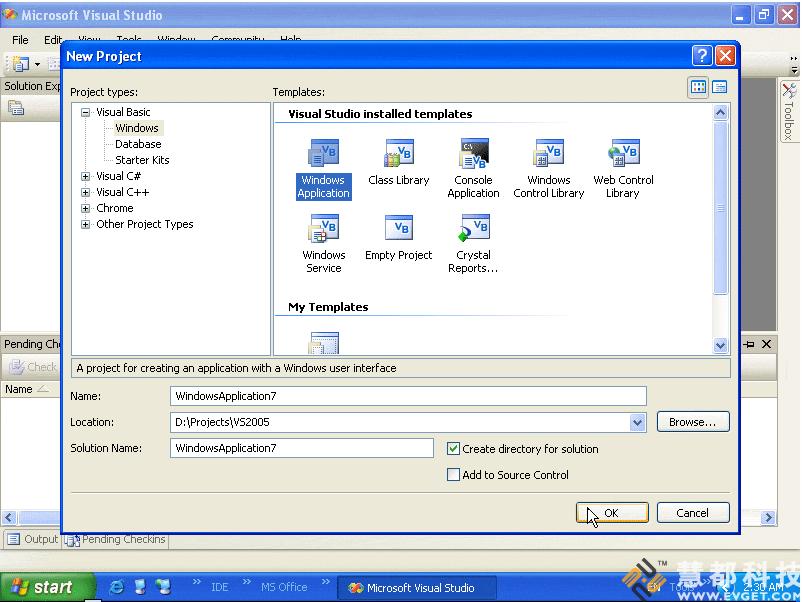Select Database project type

tap(138, 144)
